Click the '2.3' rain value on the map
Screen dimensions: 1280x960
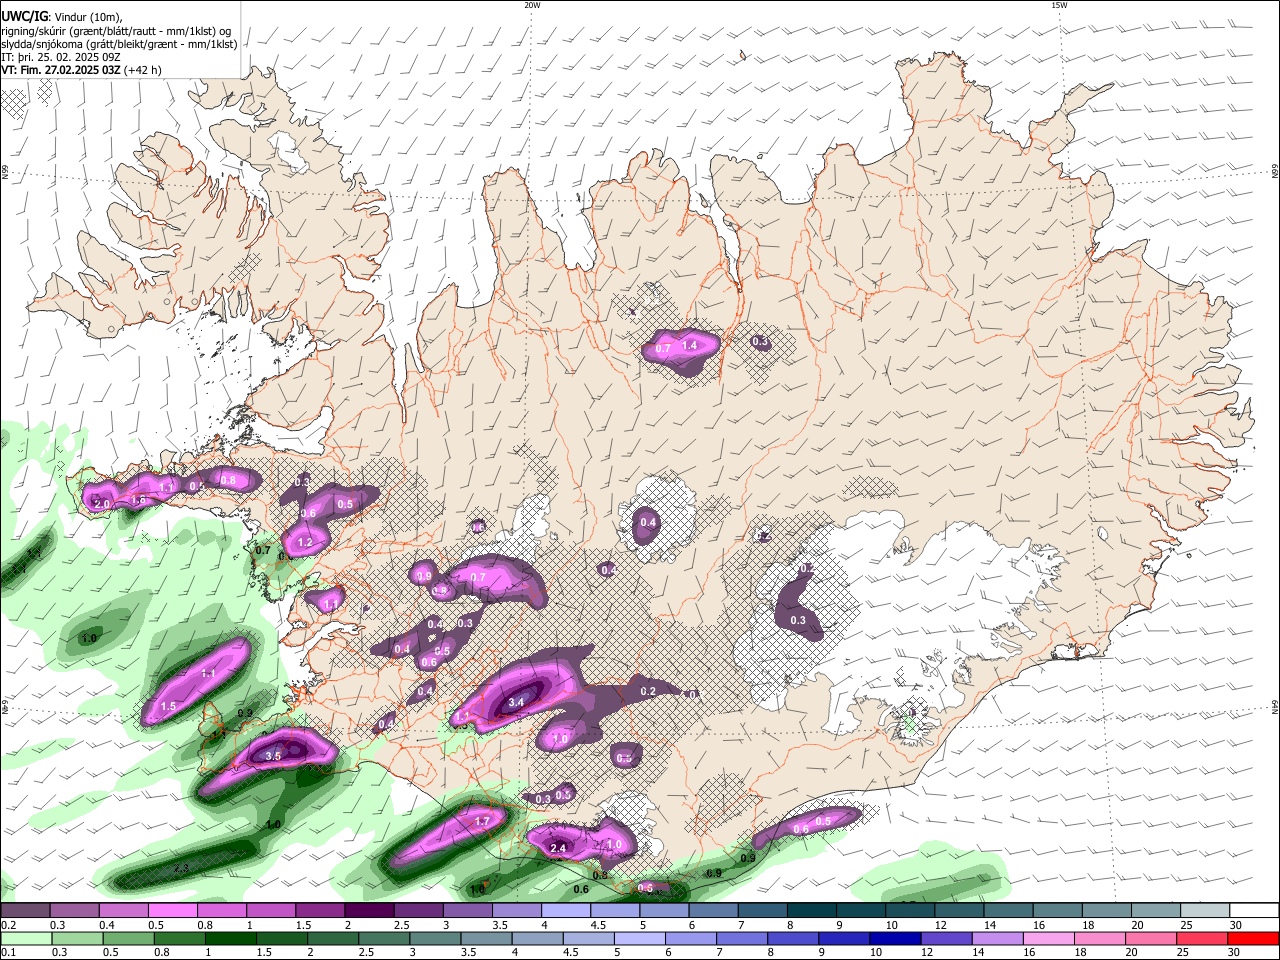181,869
